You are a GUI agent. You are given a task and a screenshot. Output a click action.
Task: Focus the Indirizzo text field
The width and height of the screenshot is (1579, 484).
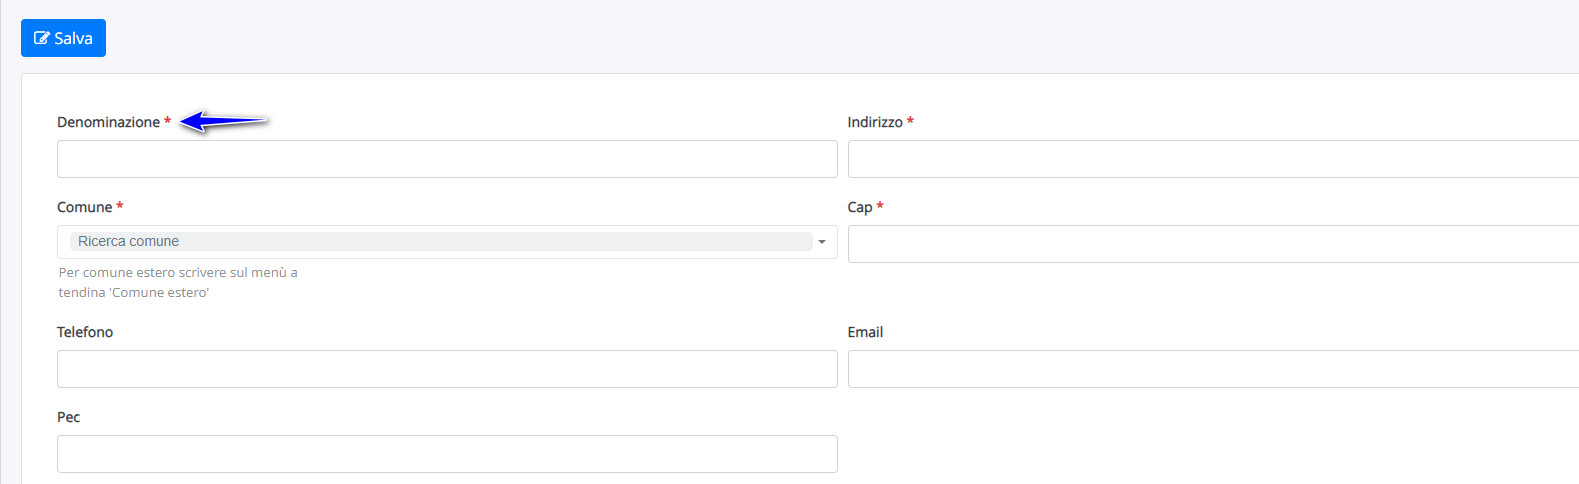tap(1213, 159)
